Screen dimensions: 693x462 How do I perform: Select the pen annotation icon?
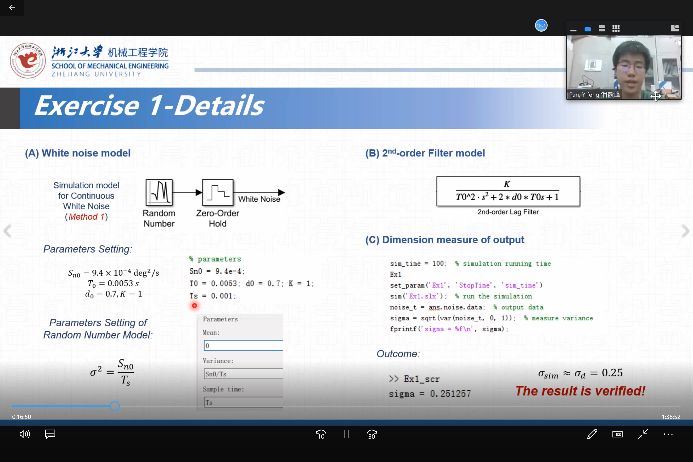[x=592, y=434]
